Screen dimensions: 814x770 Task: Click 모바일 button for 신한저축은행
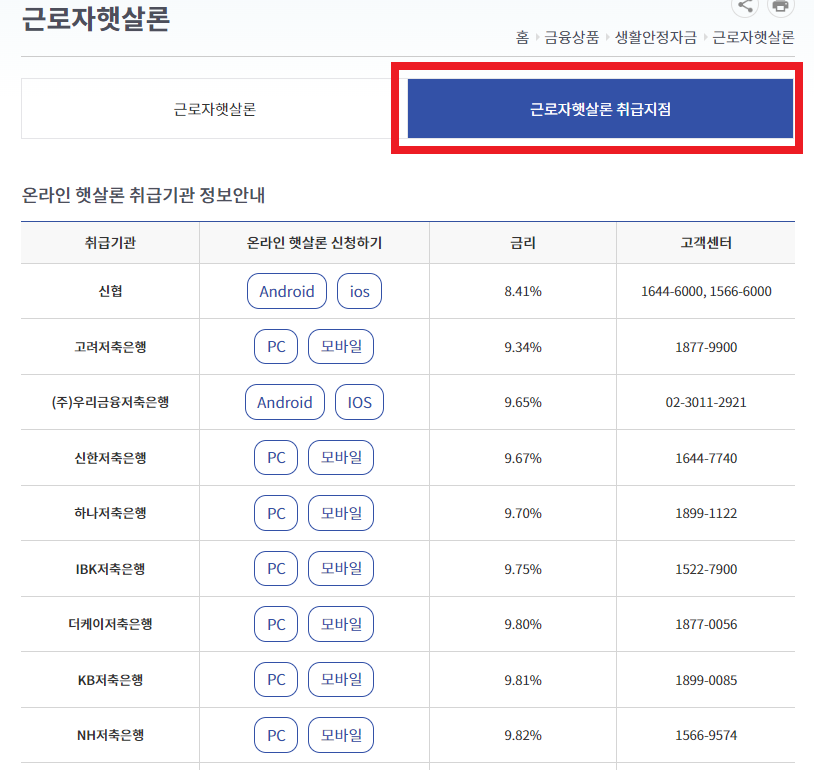pyautogui.click(x=341, y=458)
